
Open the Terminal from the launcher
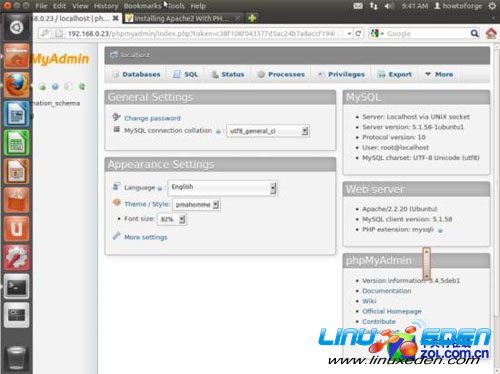(x=16, y=286)
